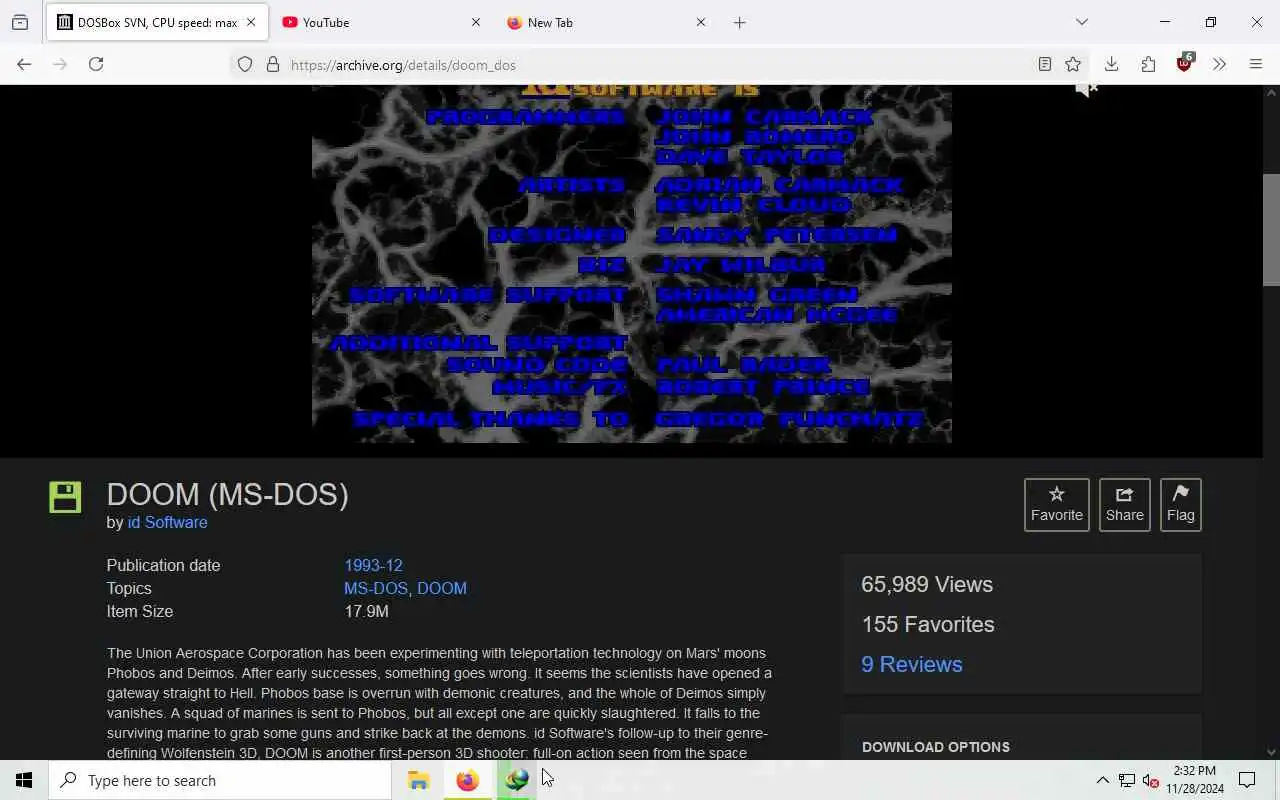Open the volume tray icon
Screen dimensions: 1280x800
pyautogui.click(x=1150, y=780)
